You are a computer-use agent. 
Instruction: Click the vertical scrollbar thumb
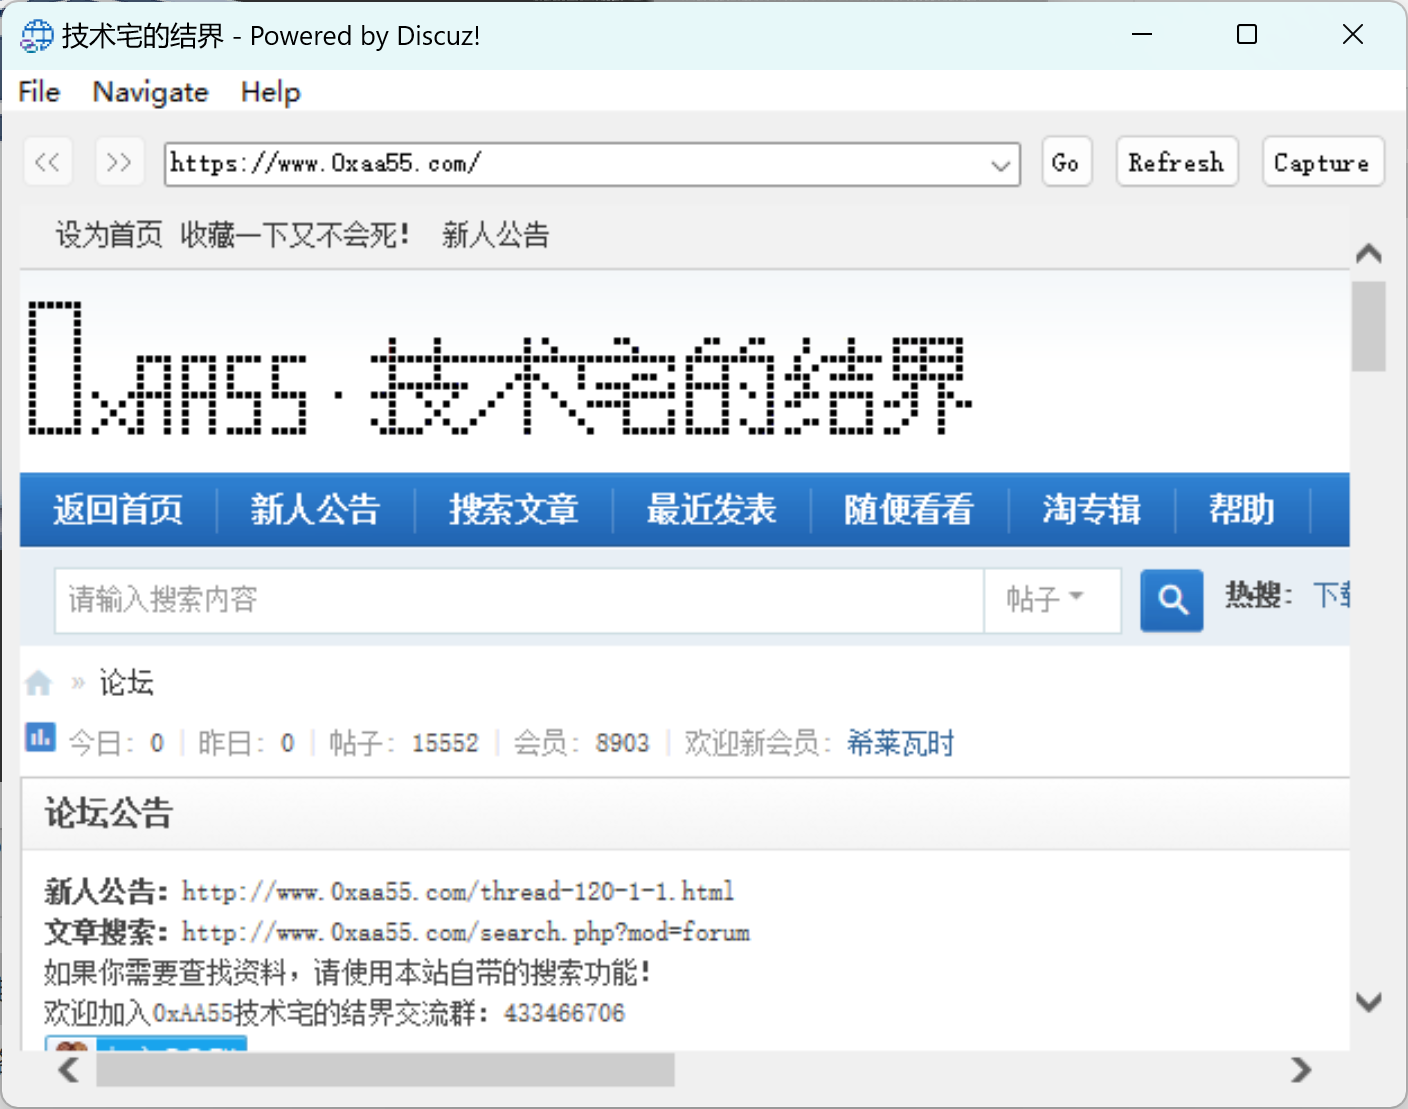point(1369,327)
